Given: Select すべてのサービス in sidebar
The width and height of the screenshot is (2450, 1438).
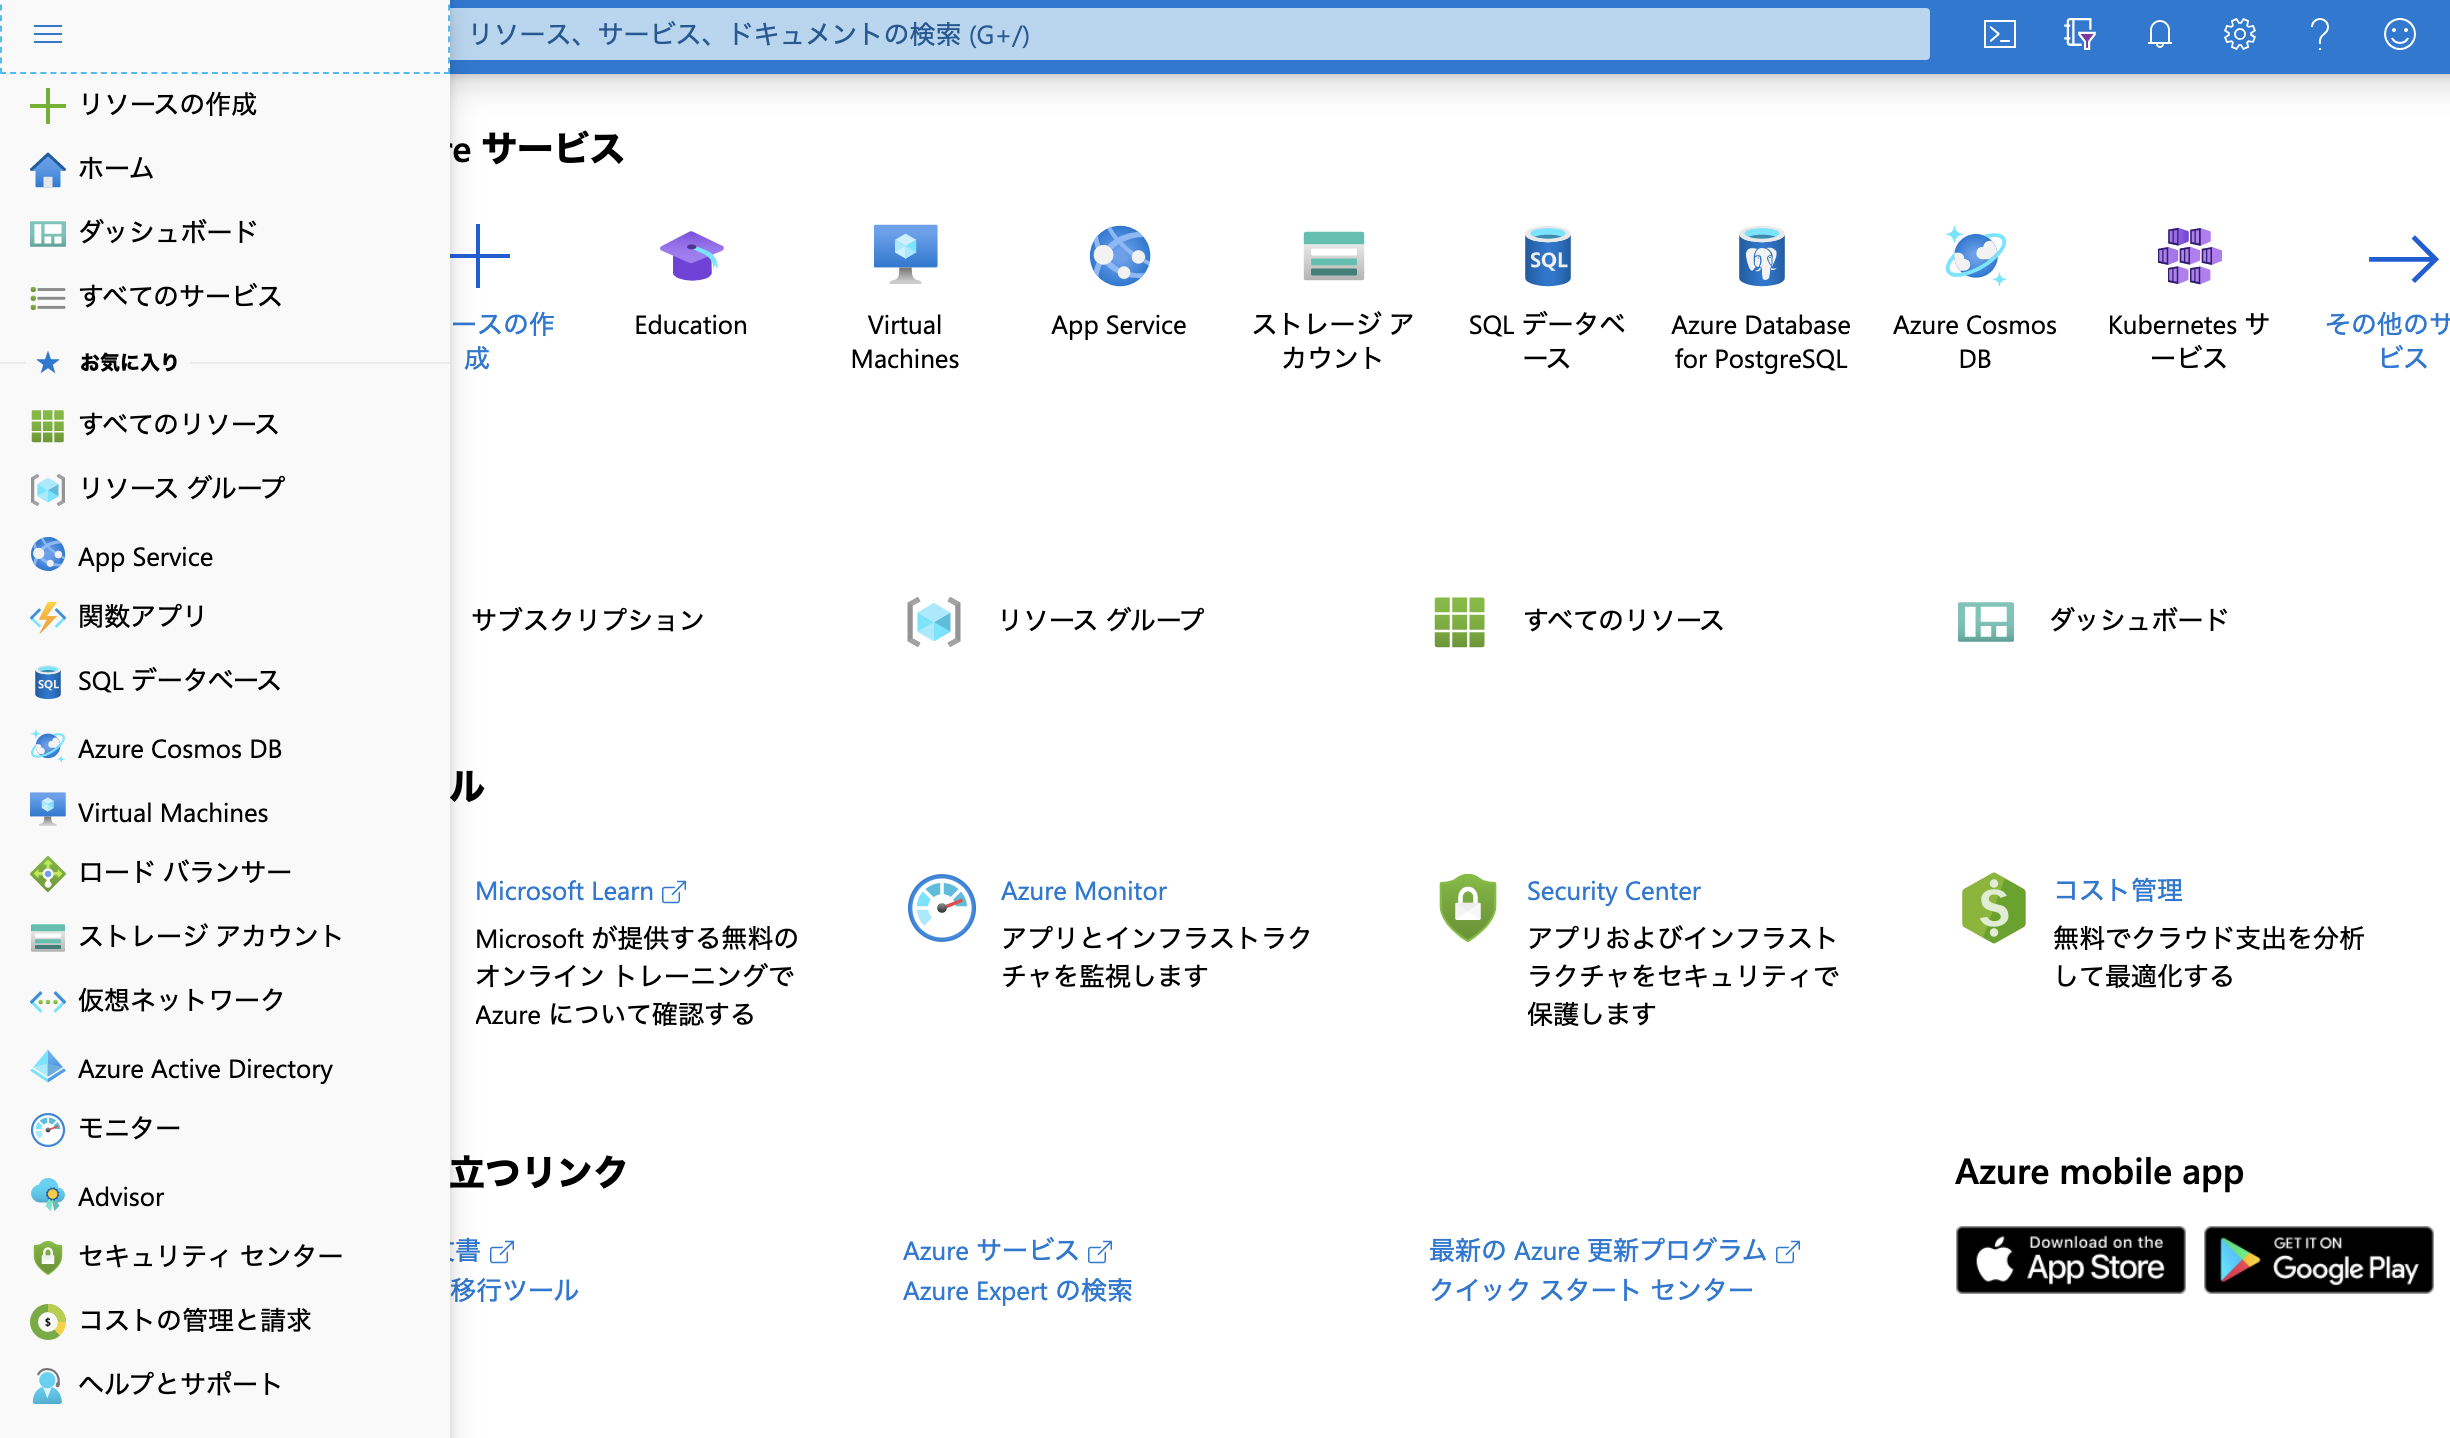Looking at the screenshot, I should [x=180, y=296].
